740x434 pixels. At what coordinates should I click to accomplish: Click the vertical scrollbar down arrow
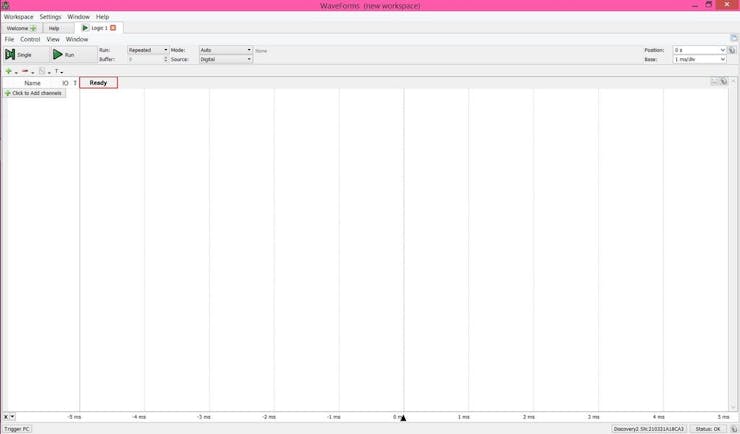[733, 408]
